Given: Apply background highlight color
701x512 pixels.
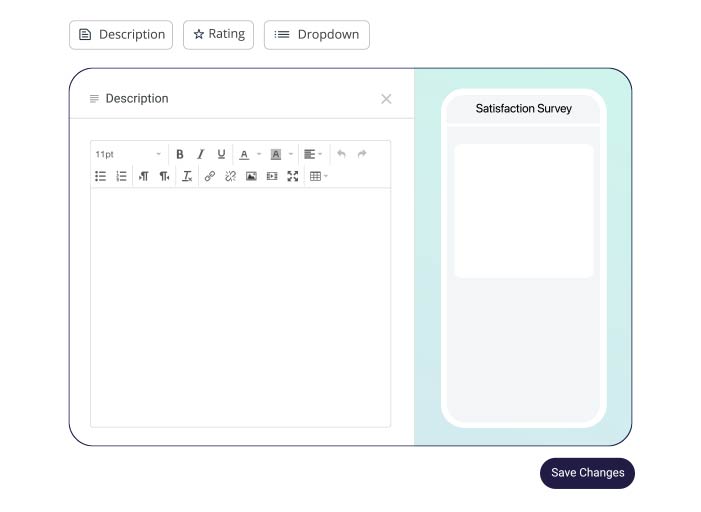Looking at the screenshot, I should [276, 154].
